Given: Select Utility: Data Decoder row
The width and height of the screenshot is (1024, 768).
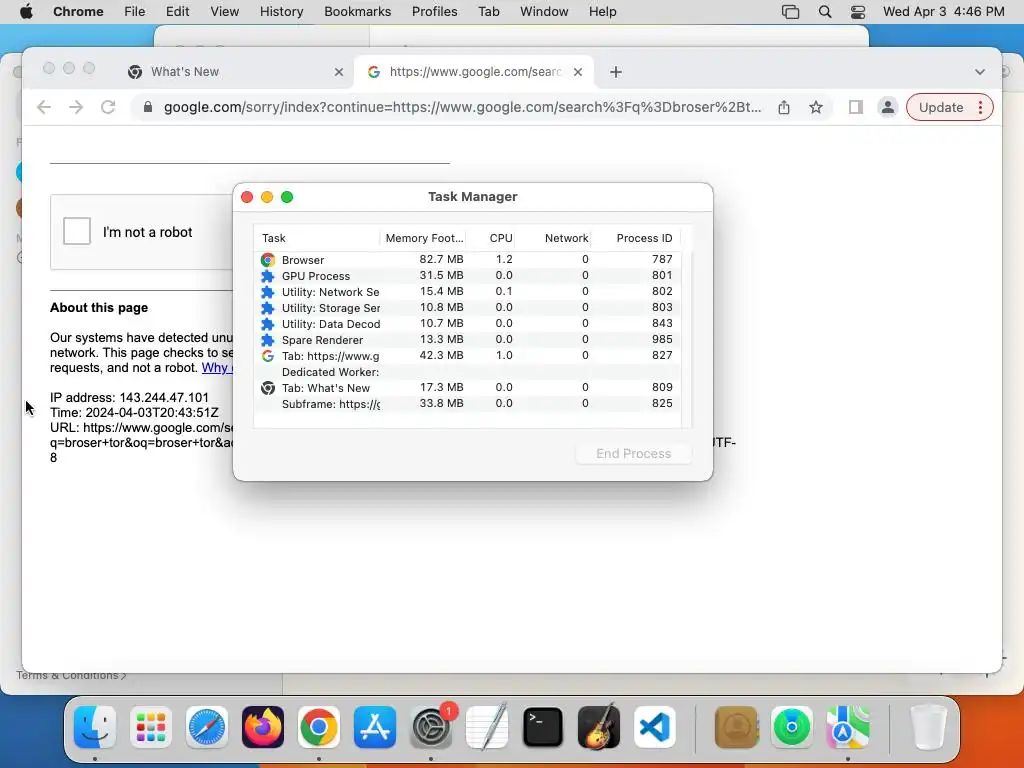Looking at the screenshot, I should (x=468, y=323).
